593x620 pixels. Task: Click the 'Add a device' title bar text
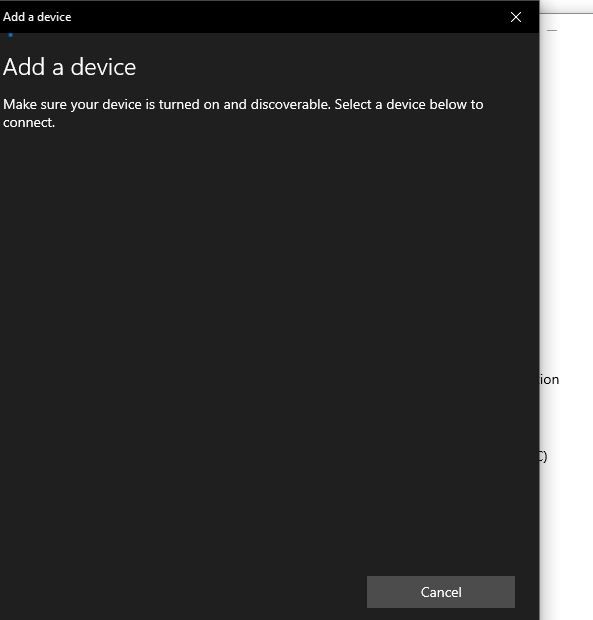(37, 17)
